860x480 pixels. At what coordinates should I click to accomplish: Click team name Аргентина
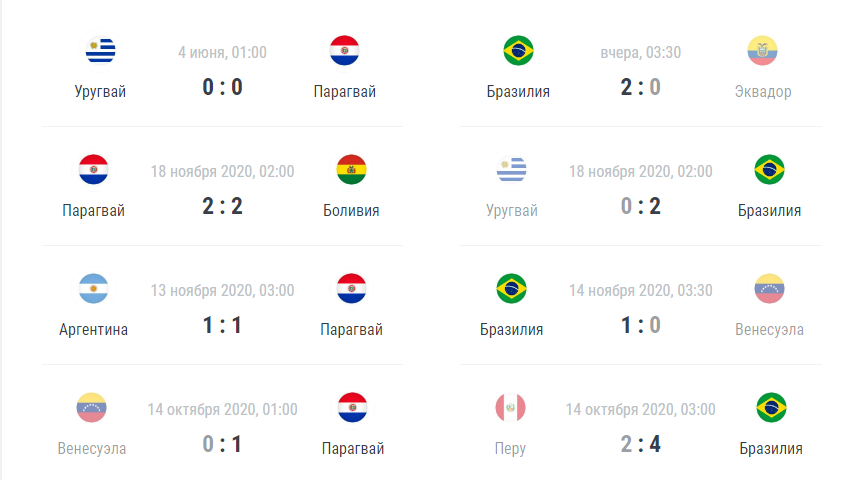[x=93, y=330]
